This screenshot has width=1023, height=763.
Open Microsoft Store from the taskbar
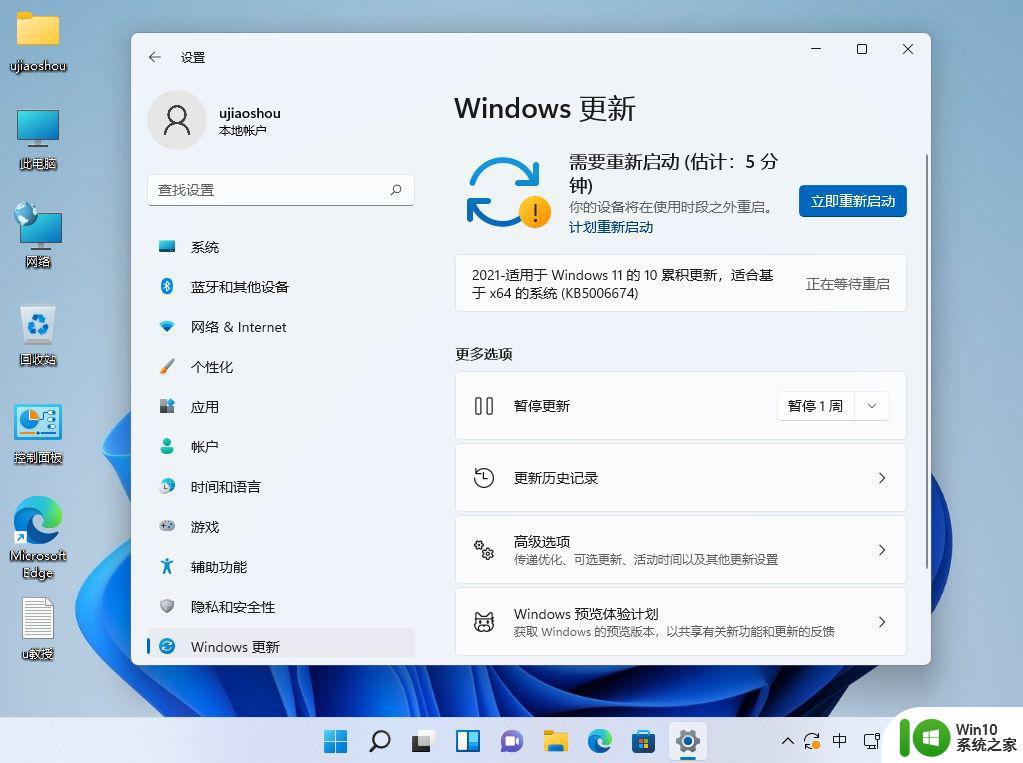point(643,741)
